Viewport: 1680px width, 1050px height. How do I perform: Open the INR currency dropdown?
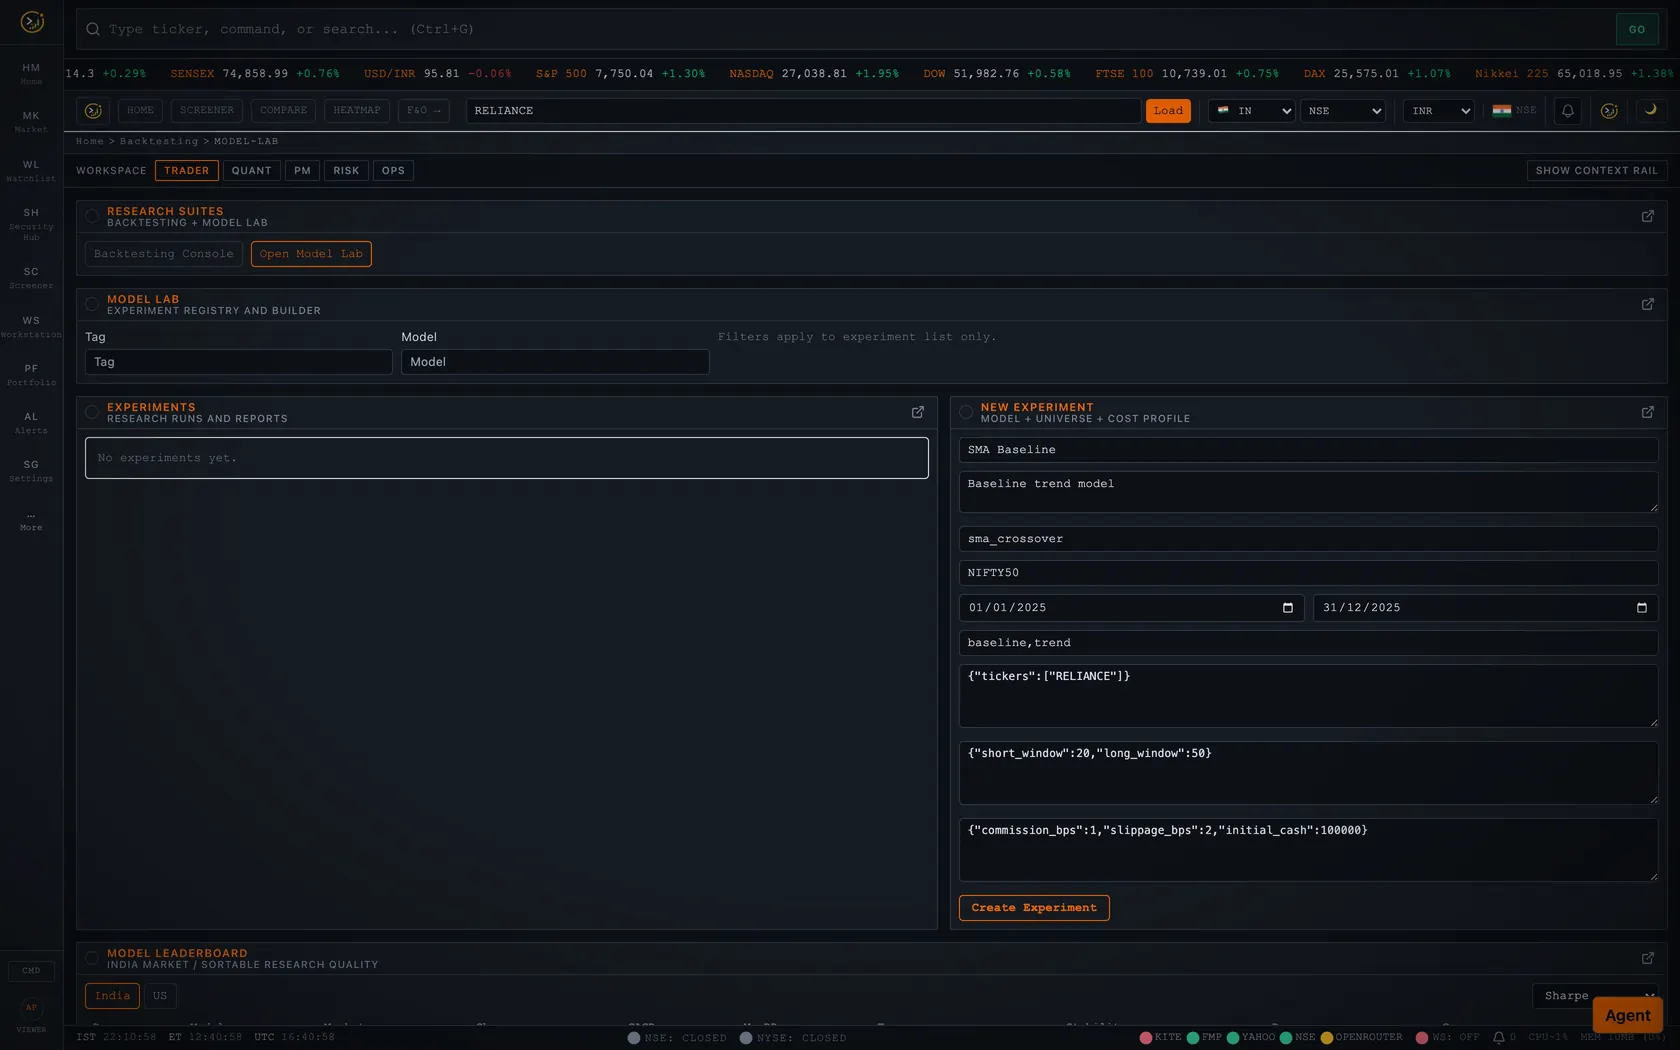tap(1438, 111)
